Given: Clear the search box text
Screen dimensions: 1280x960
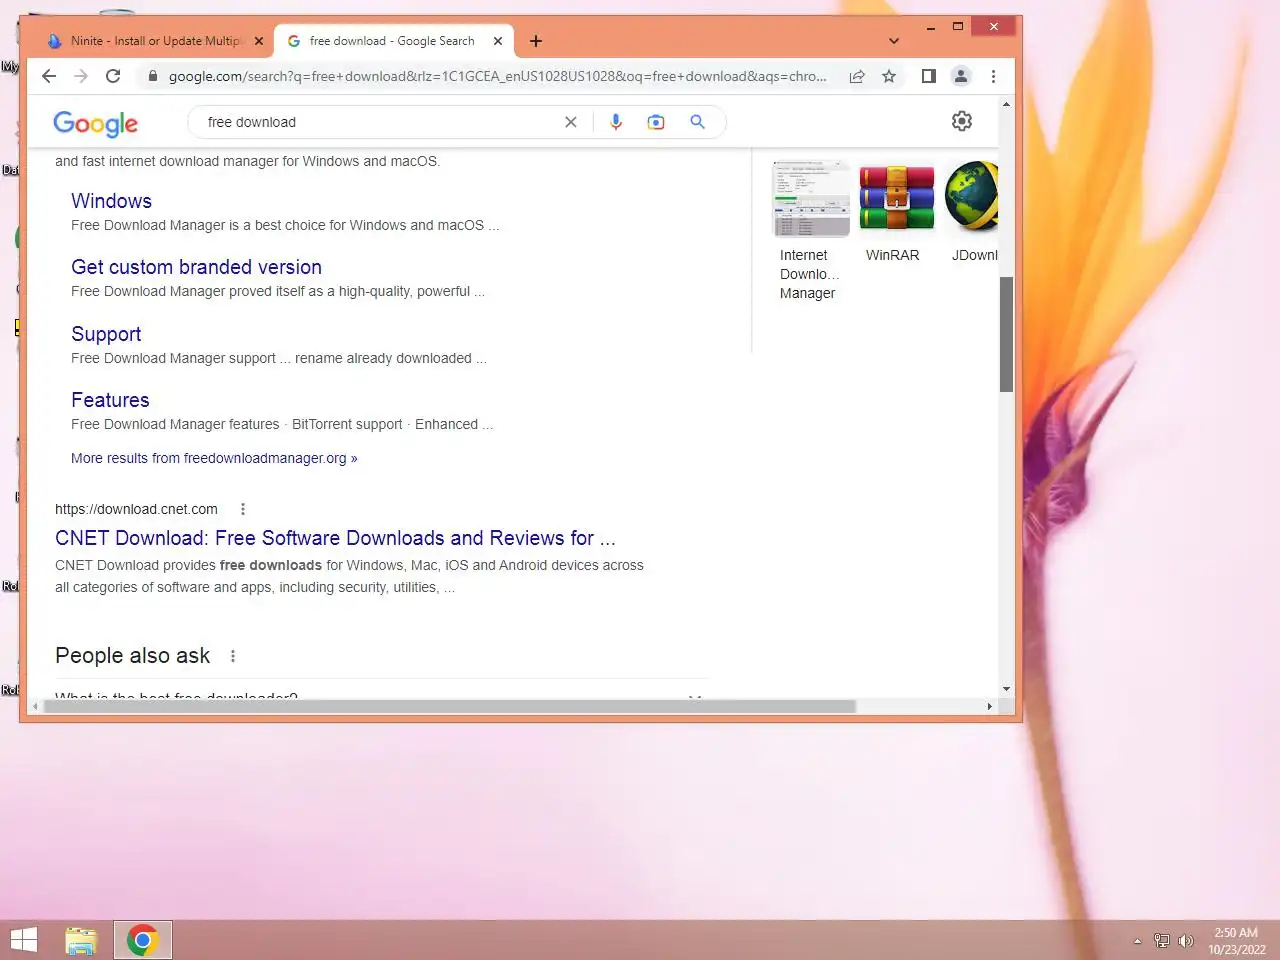Looking at the screenshot, I should tap(571, 122).
